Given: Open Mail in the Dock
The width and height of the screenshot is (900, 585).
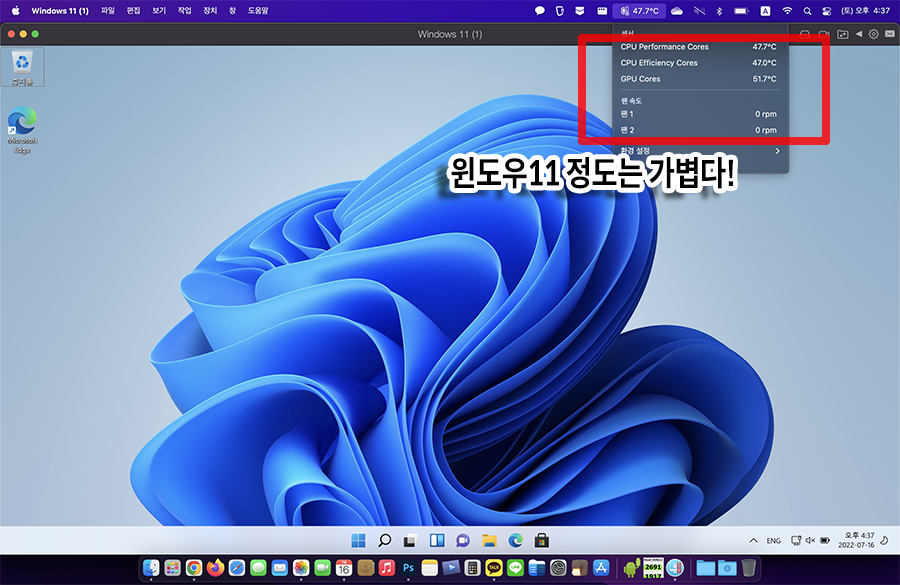Looking at the screenshot, I should click(280, 568).
